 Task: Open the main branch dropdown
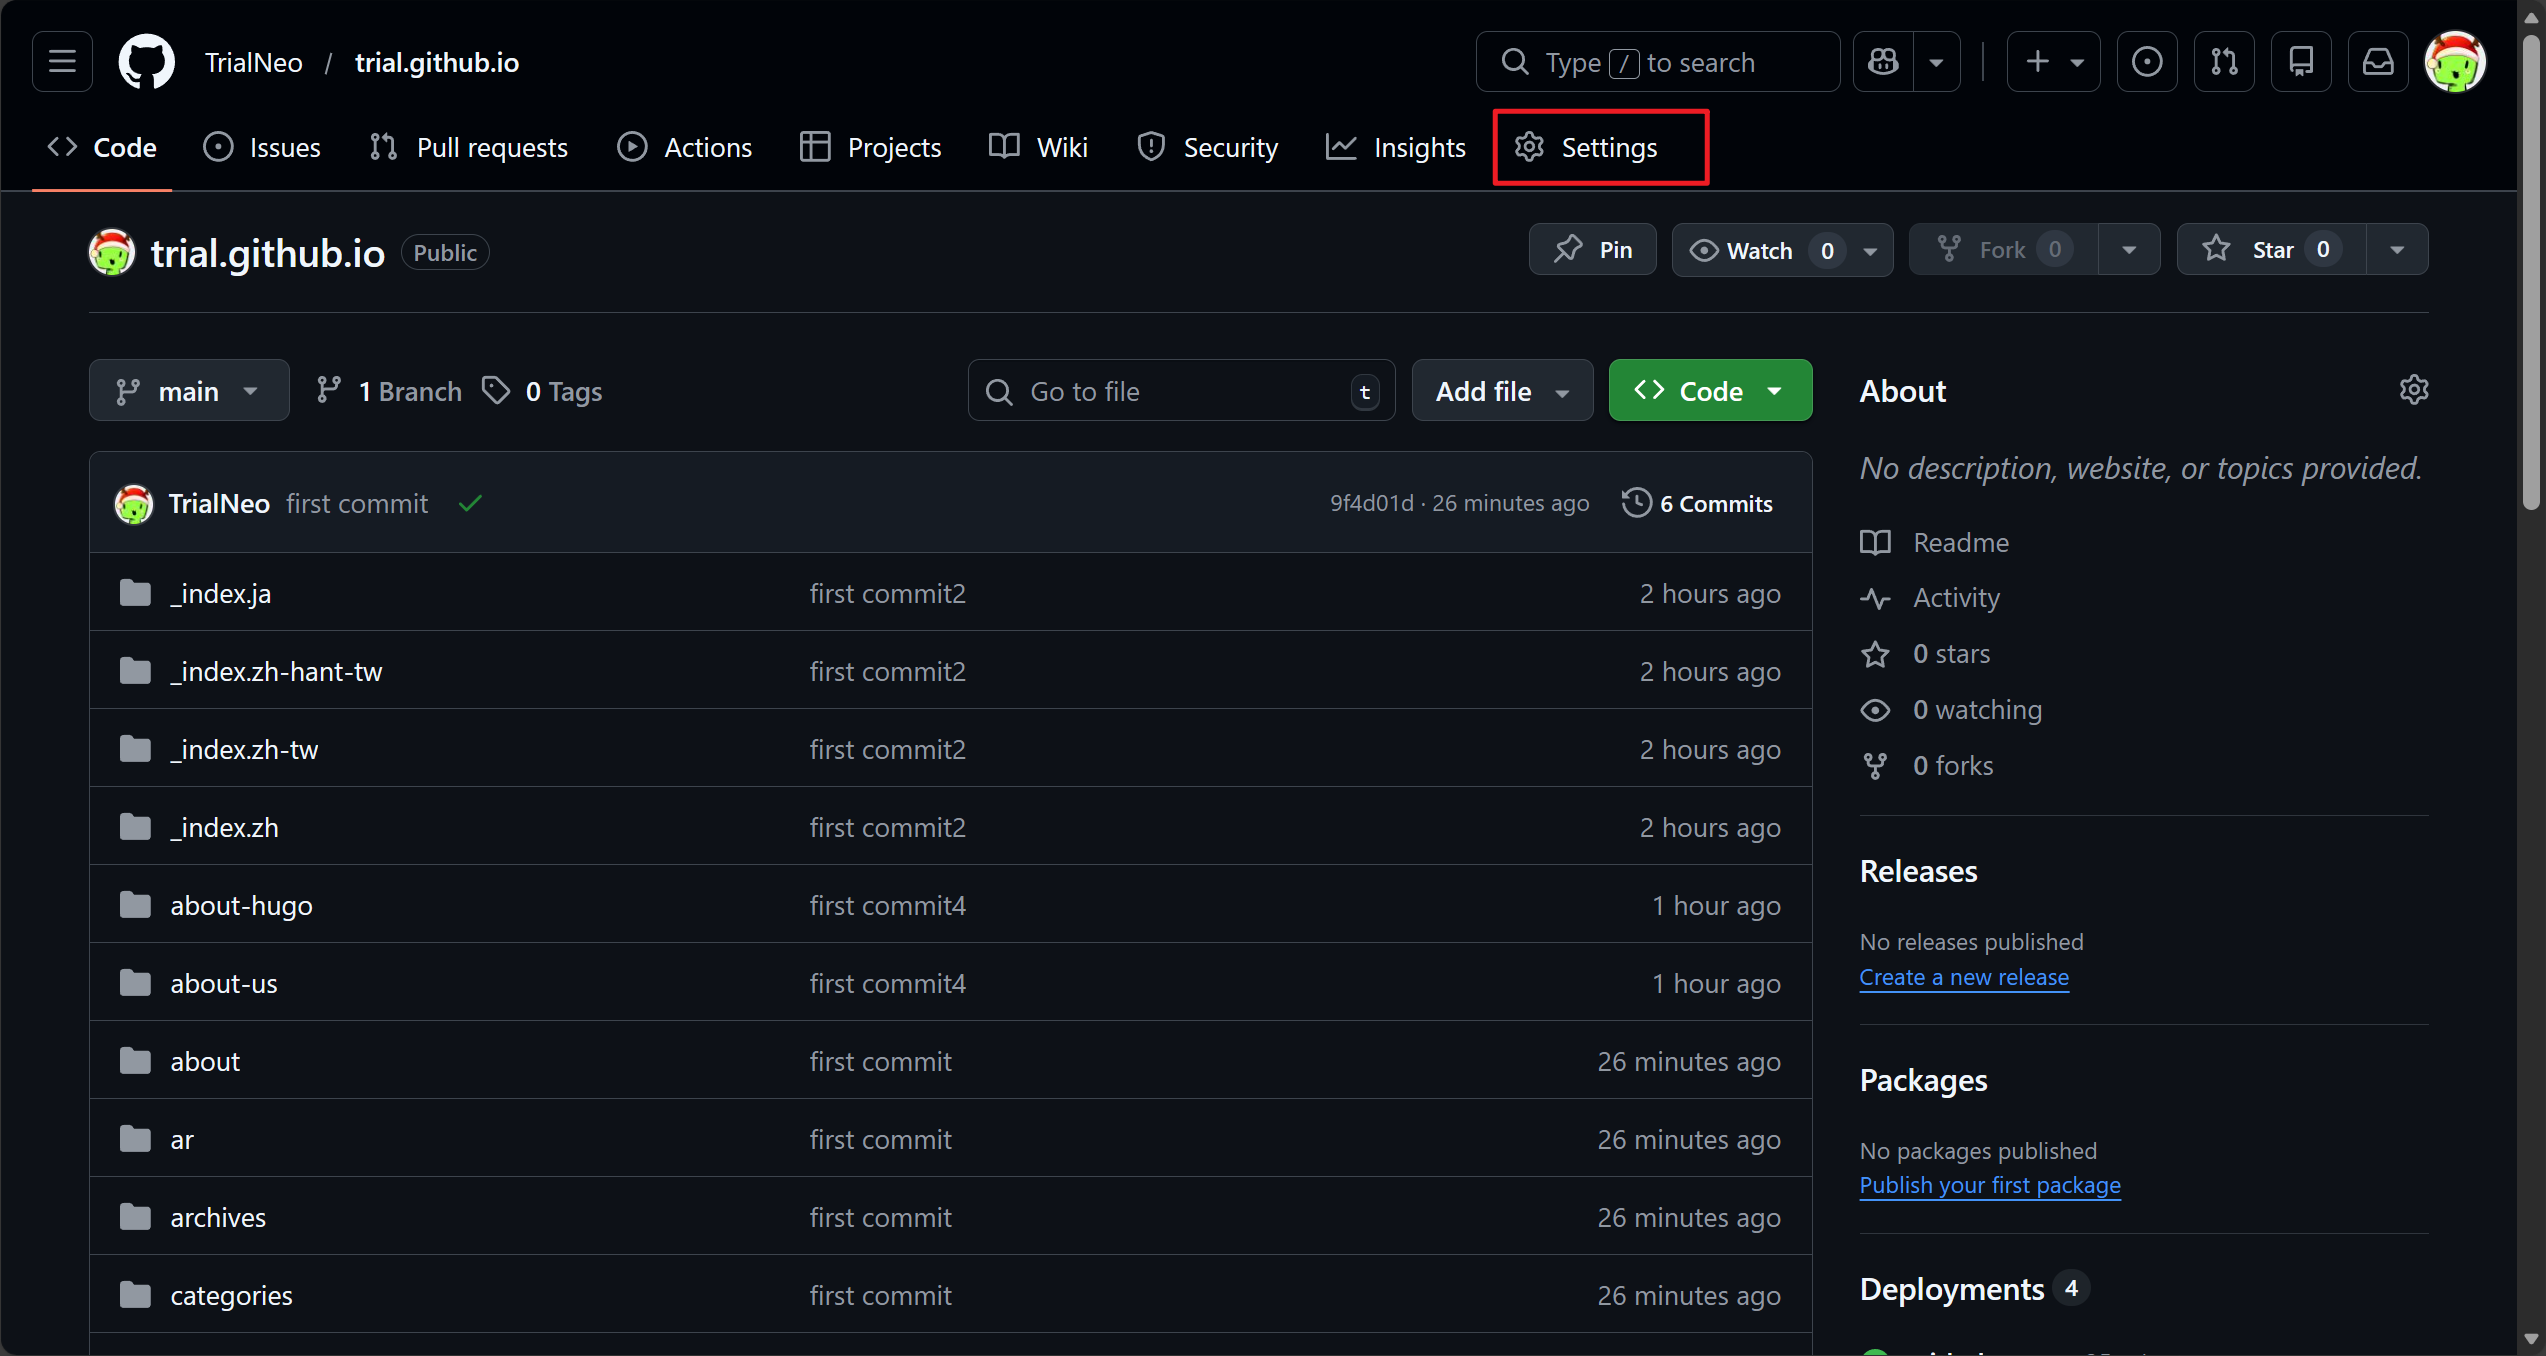[x=188, y=391]
